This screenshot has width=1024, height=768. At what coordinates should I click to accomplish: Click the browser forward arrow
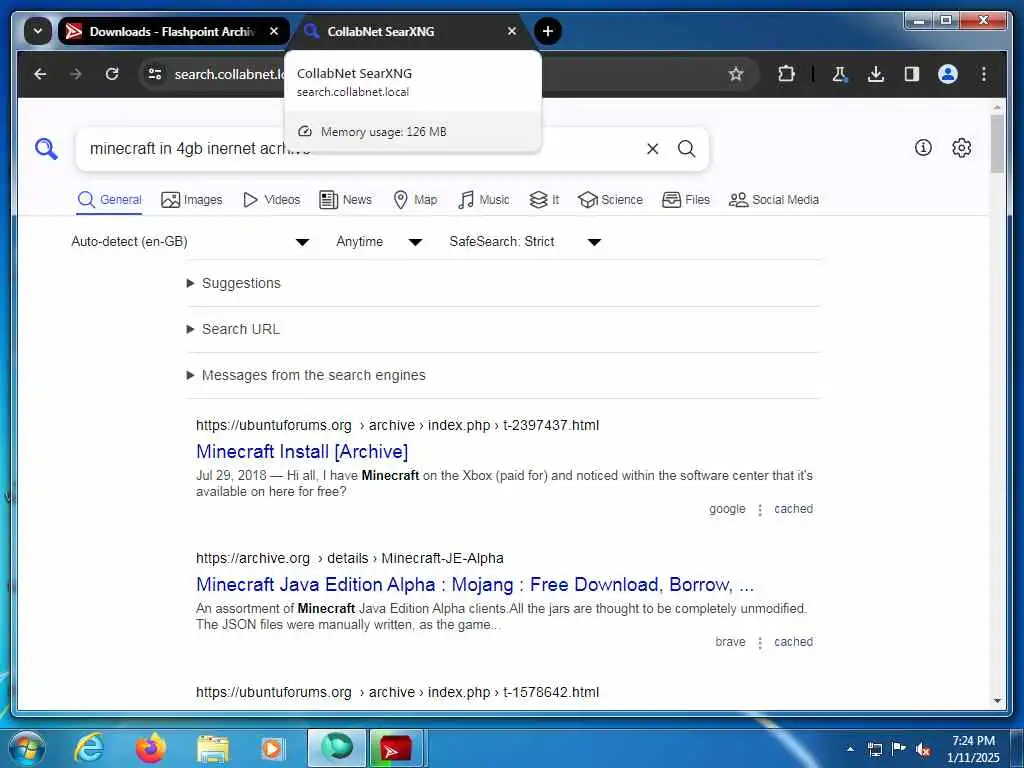point(76,74)
